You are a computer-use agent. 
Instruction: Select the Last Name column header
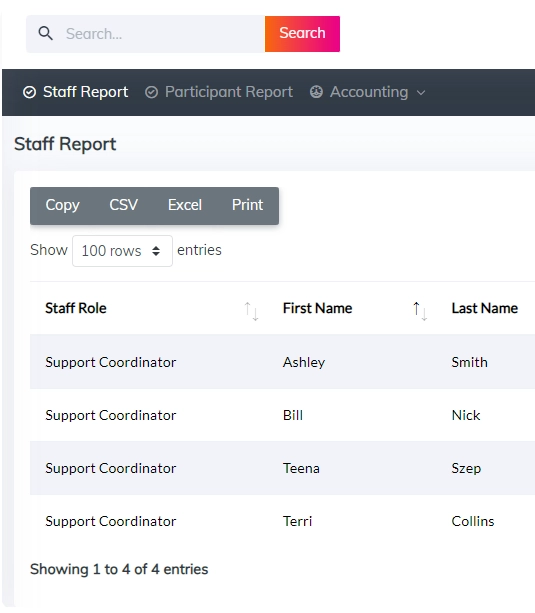485,308
